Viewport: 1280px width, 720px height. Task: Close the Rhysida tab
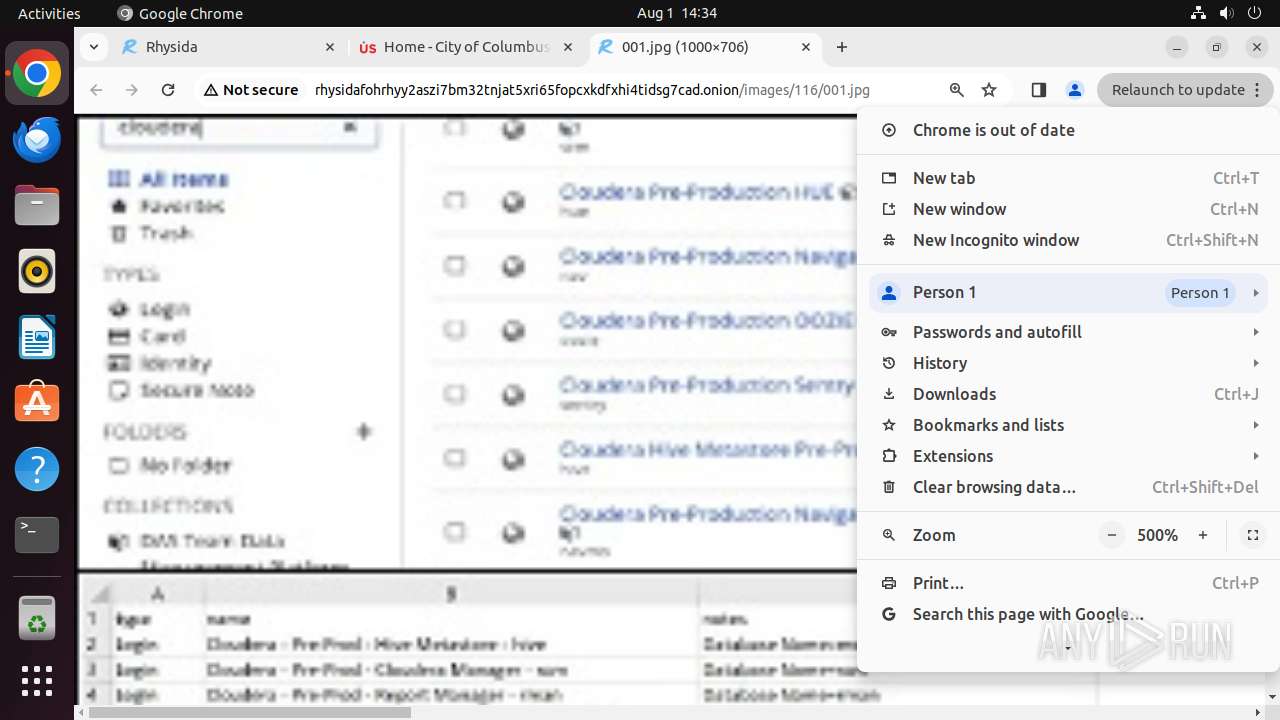pyautogui.click(x=331, y=47)
